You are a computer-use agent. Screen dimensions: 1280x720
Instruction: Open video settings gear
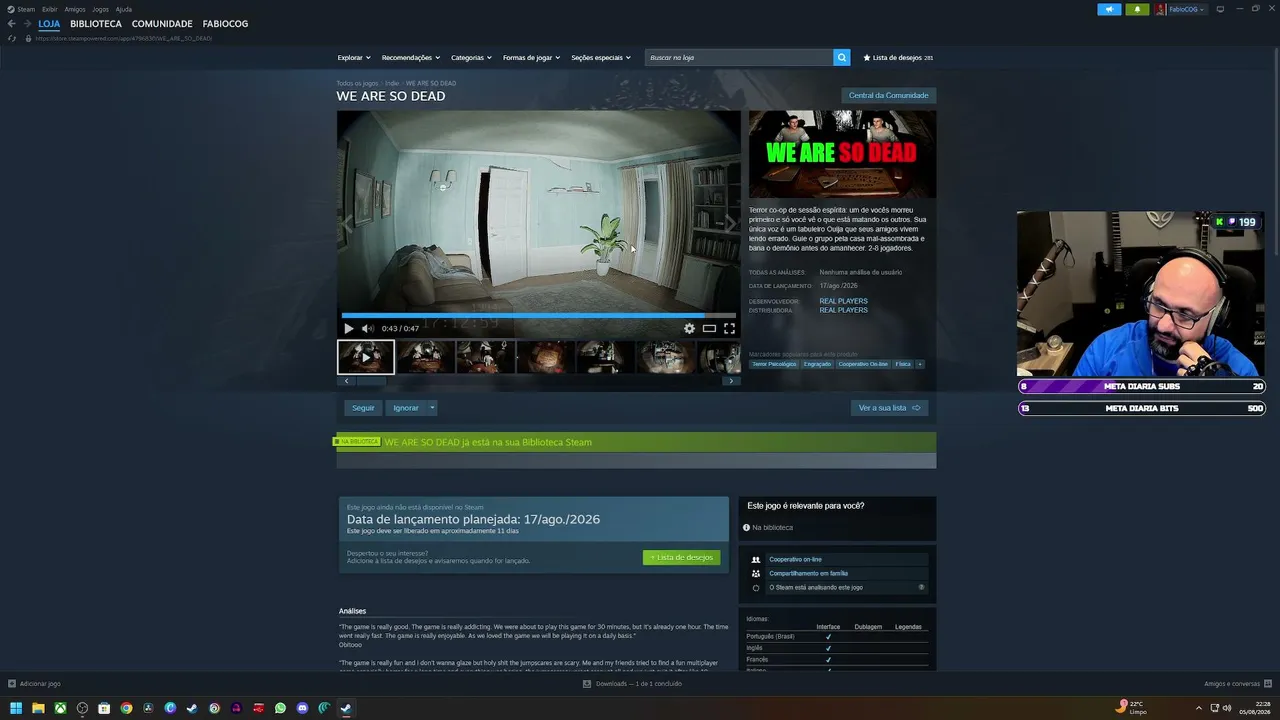pyautogui.click(x=689, y=328)
